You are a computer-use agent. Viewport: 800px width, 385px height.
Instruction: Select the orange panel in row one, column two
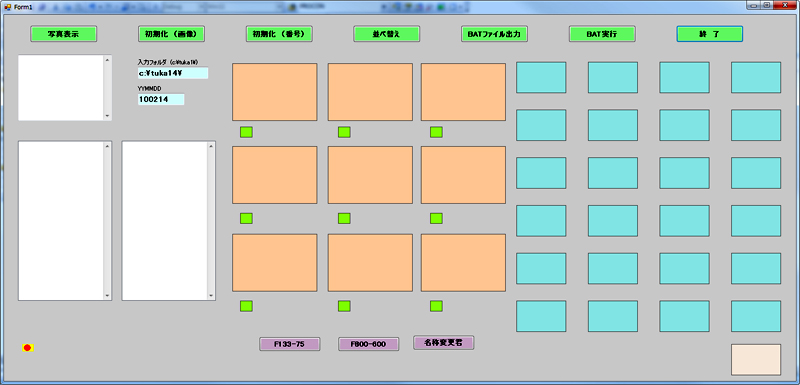pyautogui.click(x=370, y=92)
